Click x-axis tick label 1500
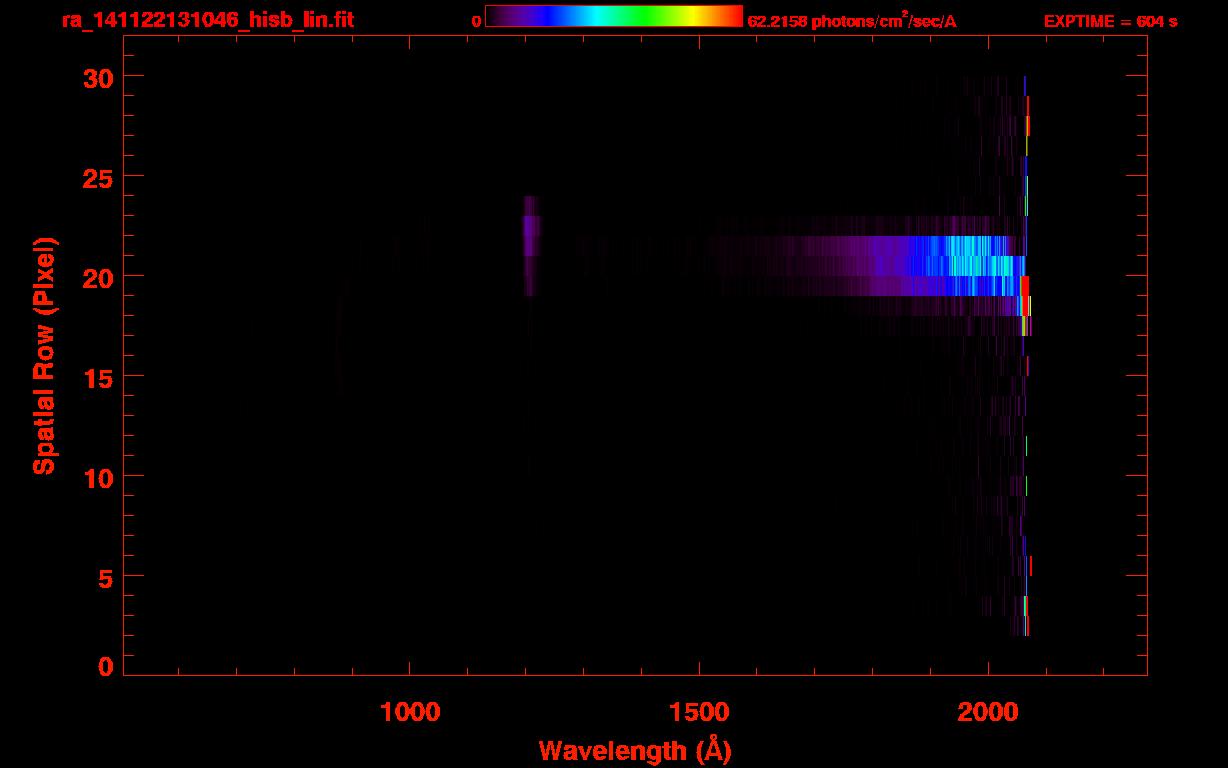The height and width of the screenshot is (768, 1228). (x=699, y=711)
